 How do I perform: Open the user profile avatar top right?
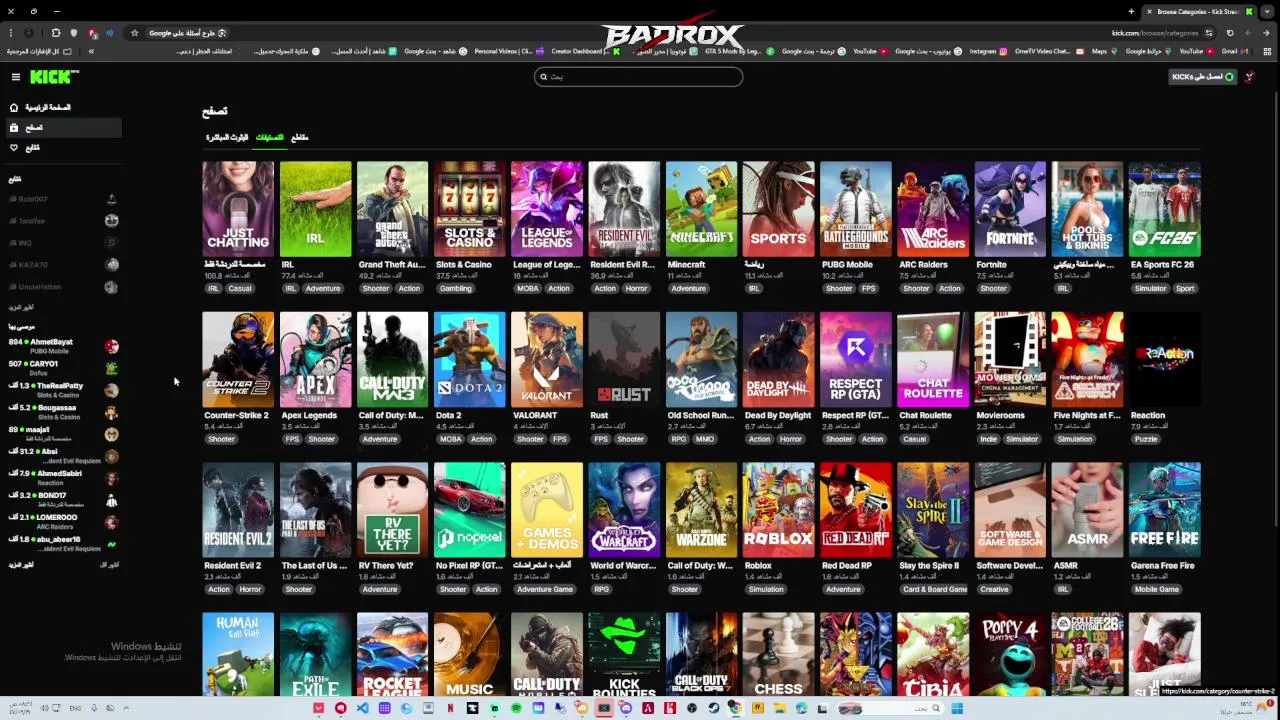[1250, 77]
